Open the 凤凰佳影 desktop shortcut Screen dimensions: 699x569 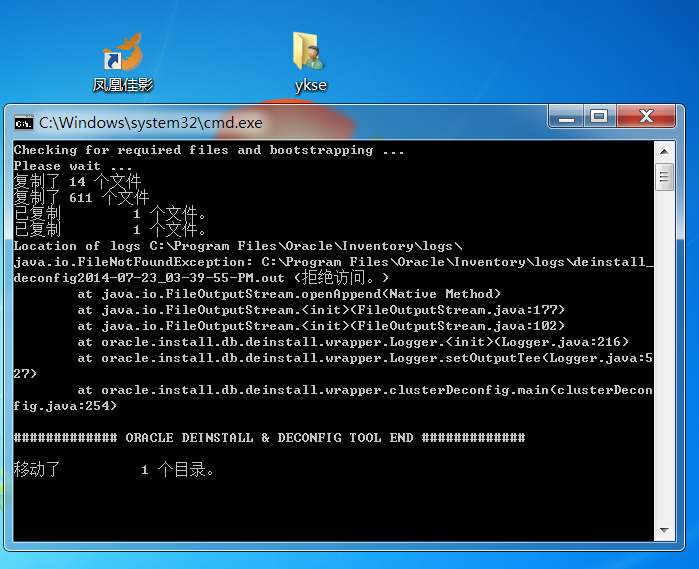click(x=123, y=62)
